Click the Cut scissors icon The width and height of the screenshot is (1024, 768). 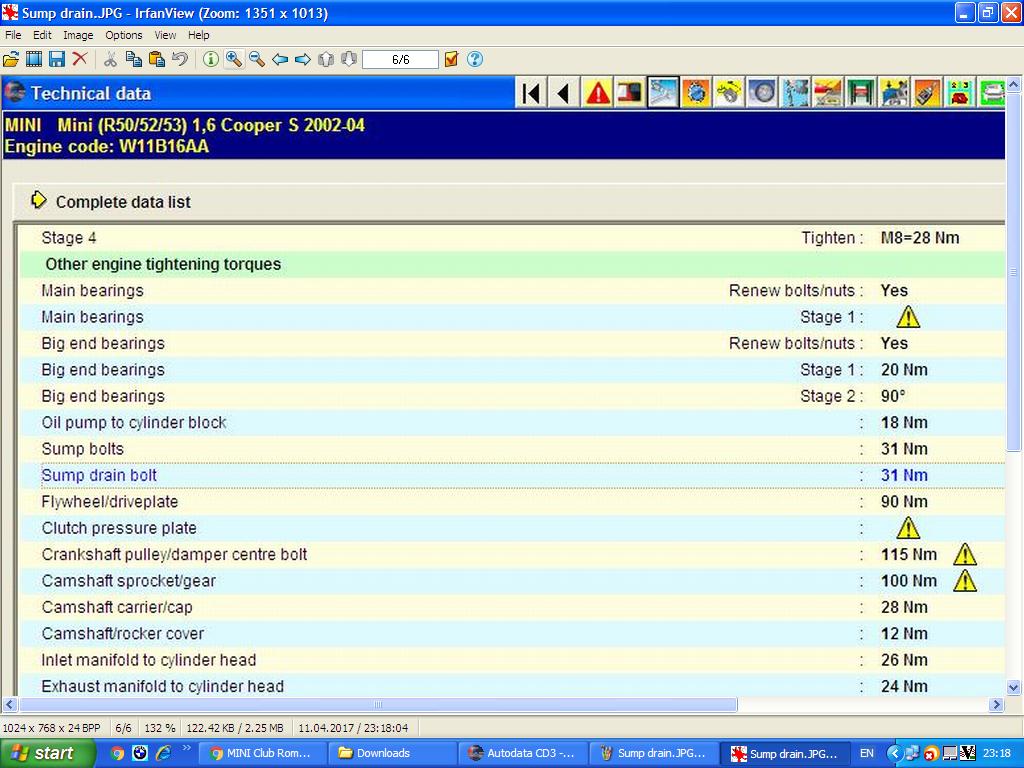(110, 59)
